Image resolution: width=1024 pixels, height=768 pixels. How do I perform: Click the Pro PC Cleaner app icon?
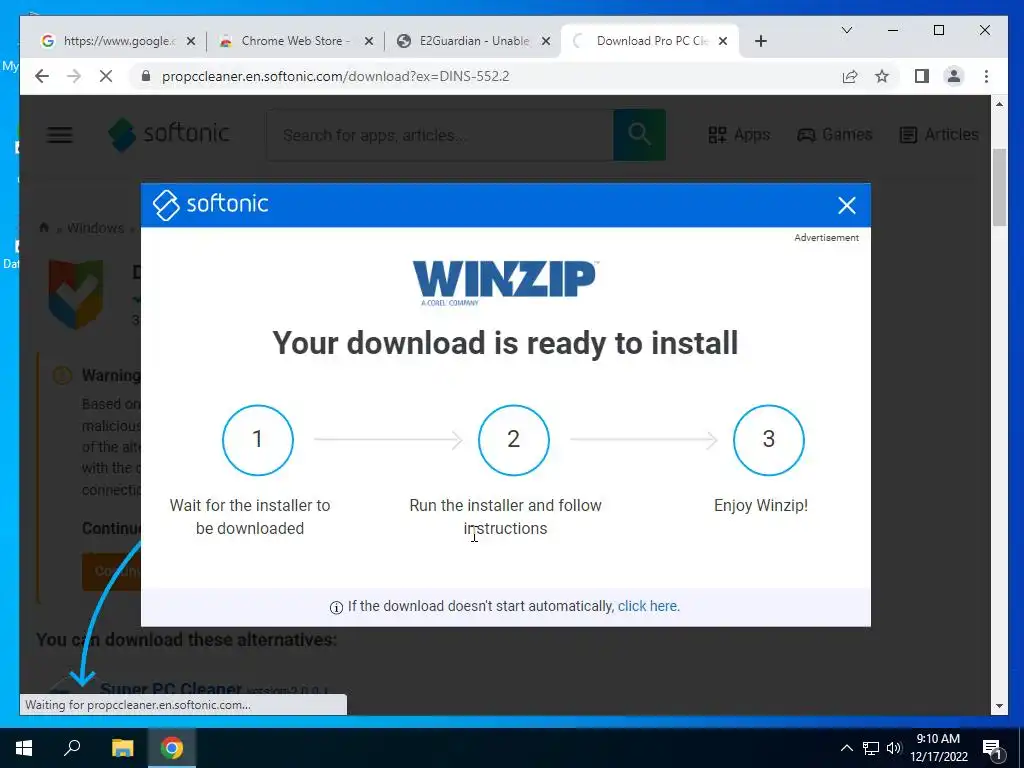click(x=76, y=293)
